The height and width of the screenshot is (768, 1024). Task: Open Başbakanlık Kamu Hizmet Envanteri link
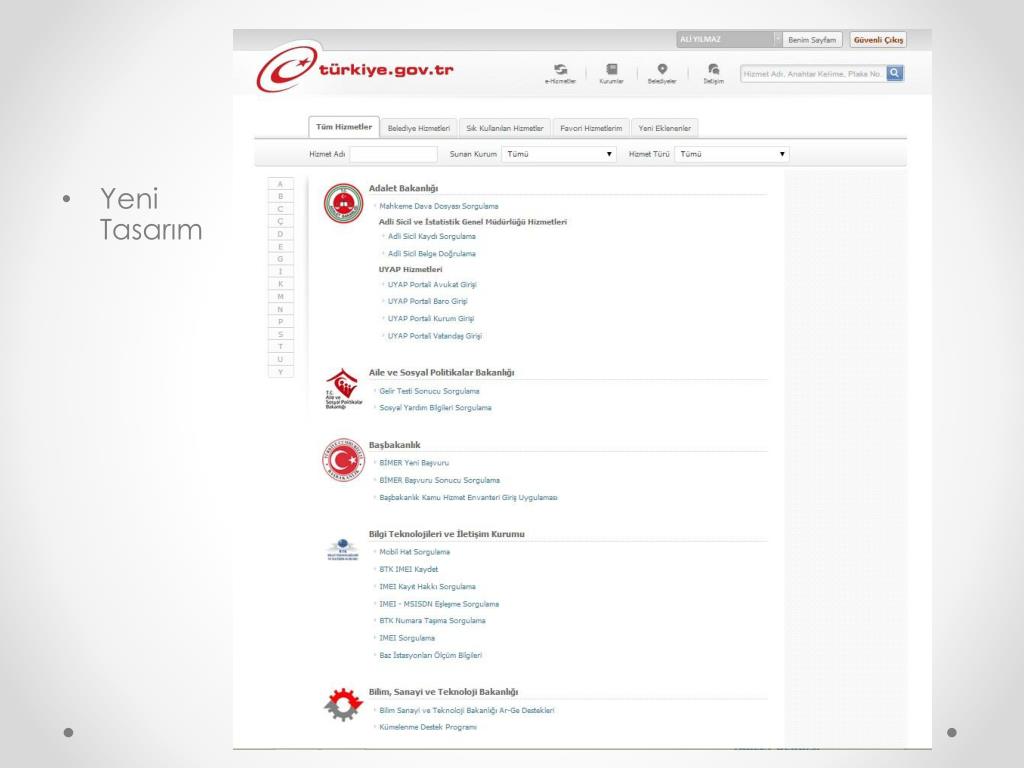(x=468, y=498)
